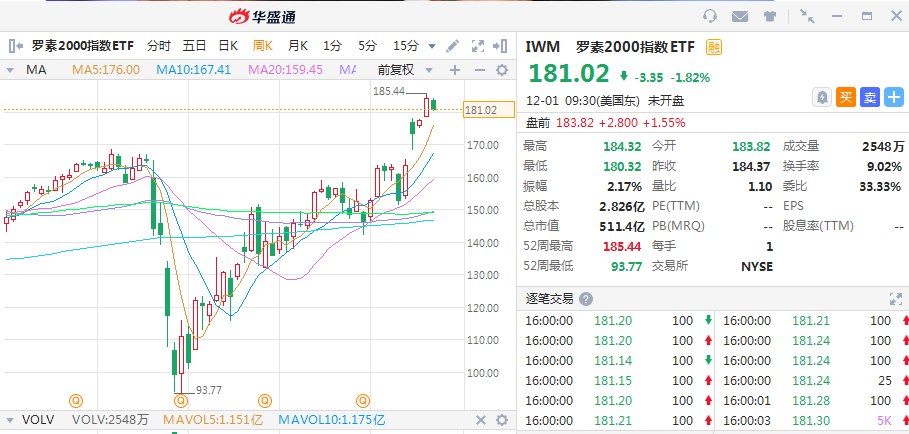The height and width of the screenshot is (434, 909).
Task: Click the blue 卖 sell button
Action: click(870, 97)
